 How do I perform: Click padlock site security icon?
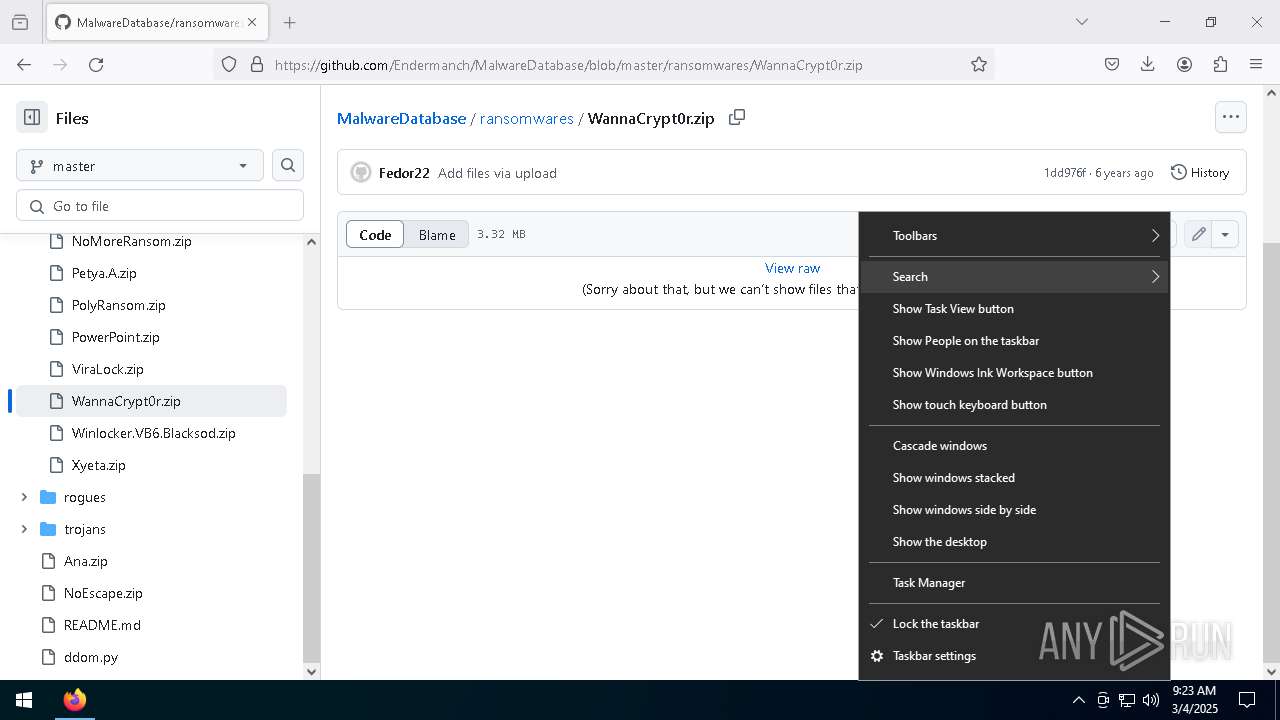click(x=257, y=64)
